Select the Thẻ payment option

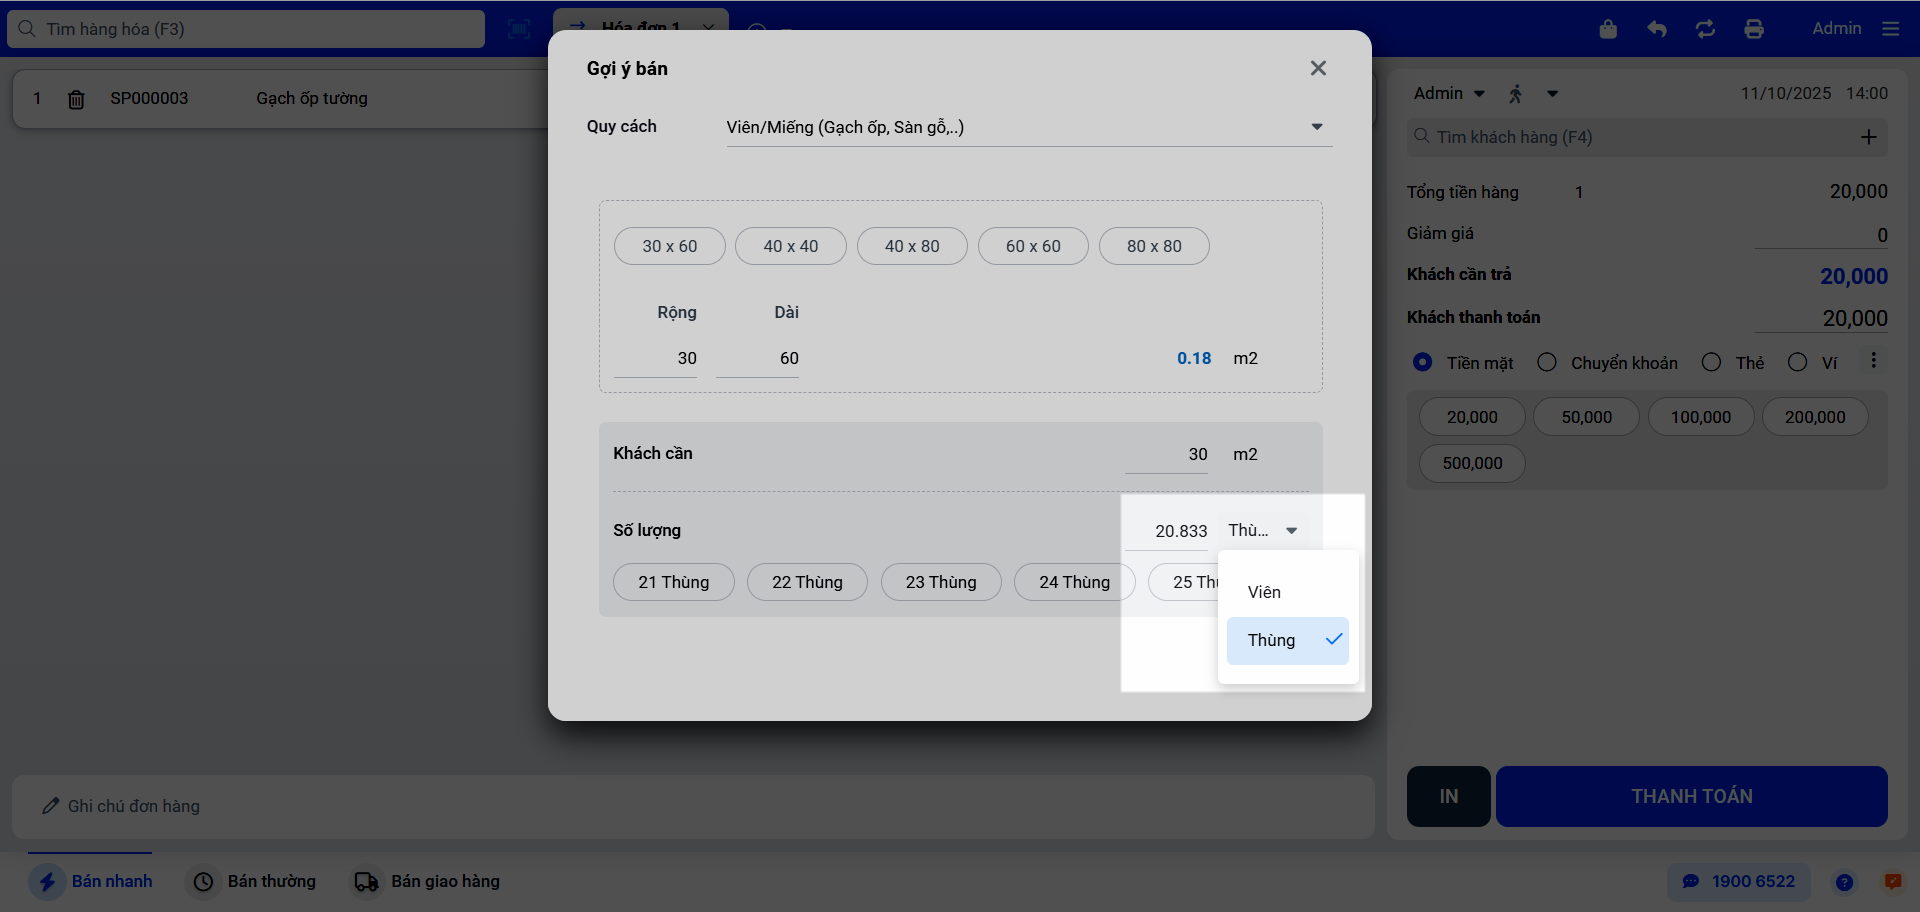pyautogui.click(x=1712, y=362)
